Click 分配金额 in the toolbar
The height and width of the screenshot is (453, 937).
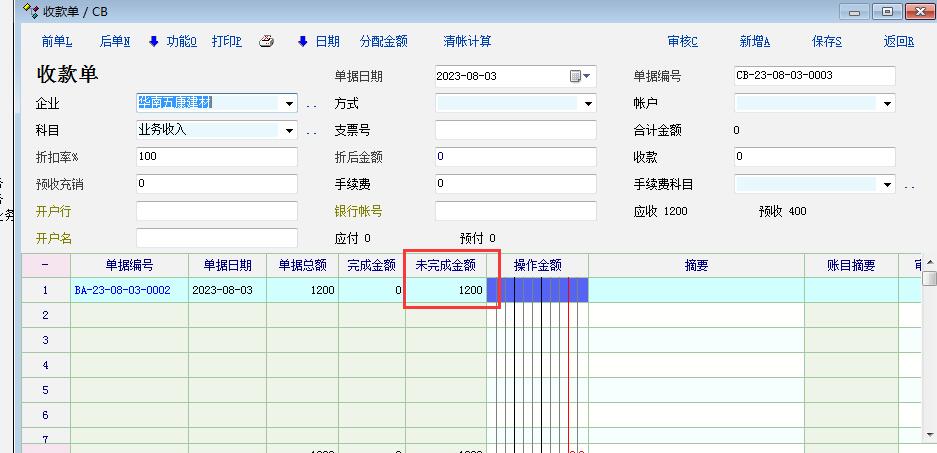click(x=383, y=42)
